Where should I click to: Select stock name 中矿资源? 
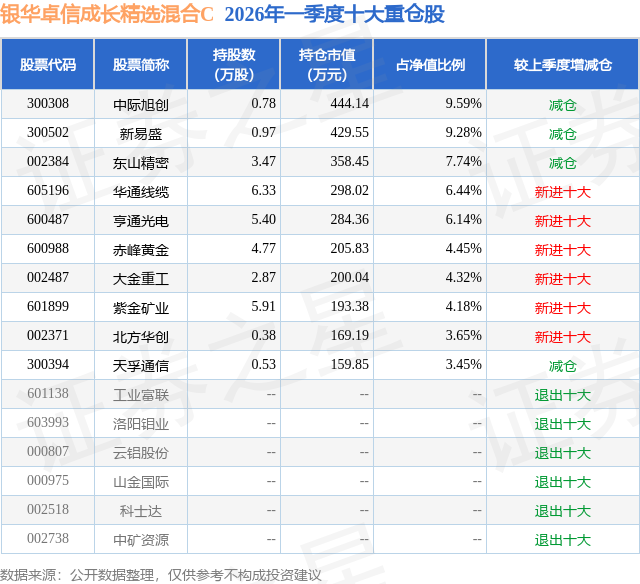[x=141, y=540]
